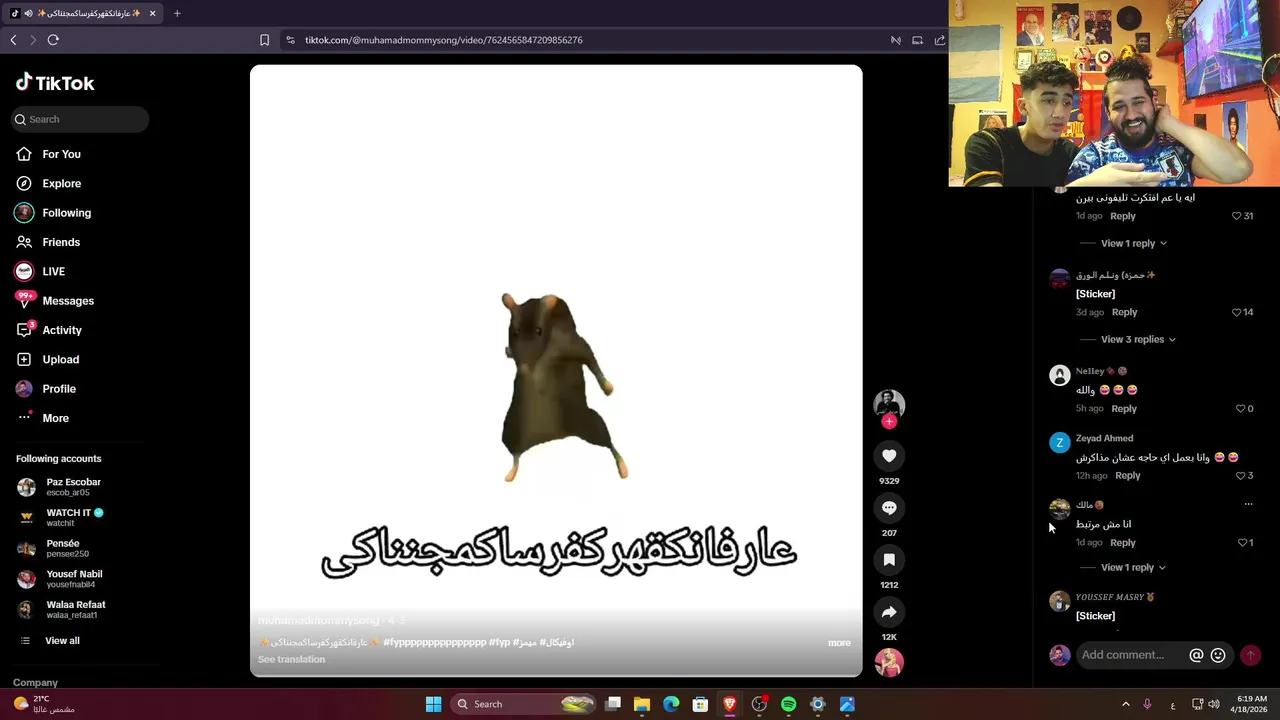This screenshot has width=1280, height=720.
Task: Open Paz Escobar's account
Action: (60, 487)
